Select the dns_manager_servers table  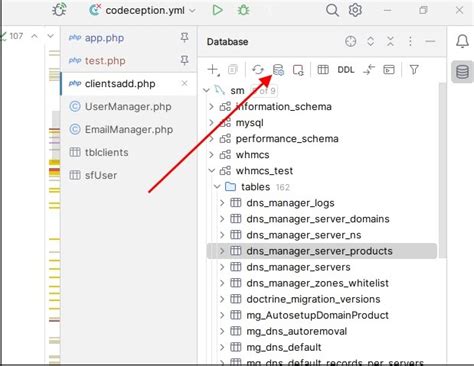(x=298, y=267)
